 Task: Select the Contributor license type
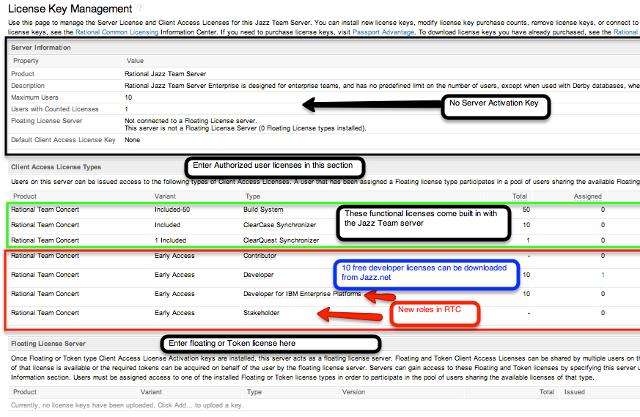[260, 256]
